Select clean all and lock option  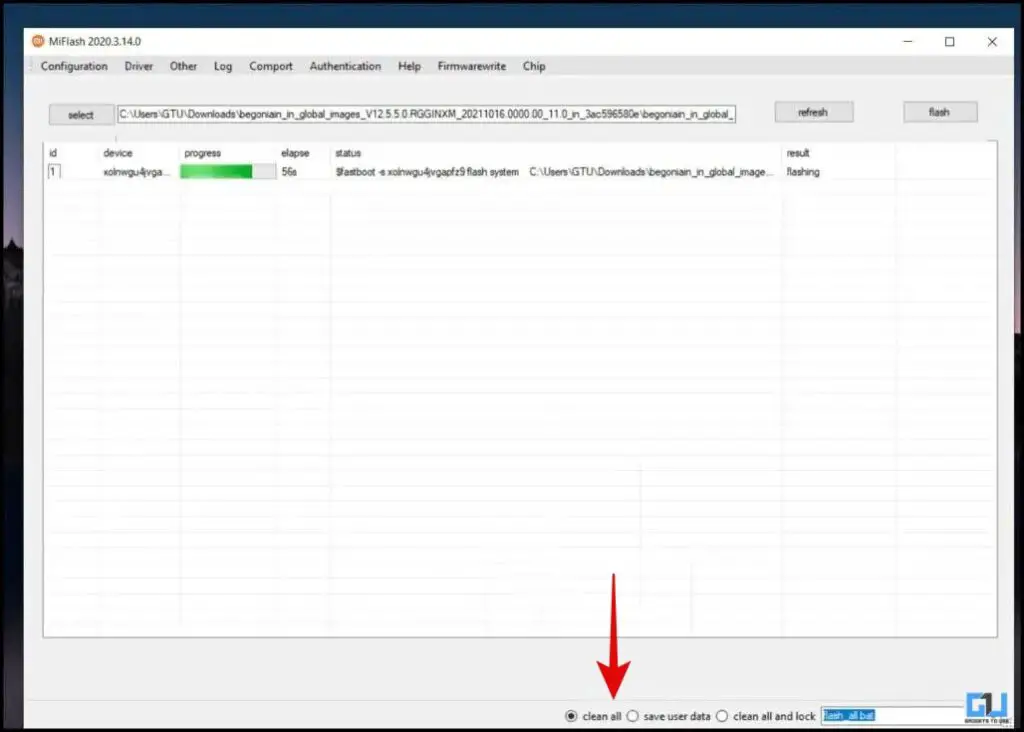722,716
